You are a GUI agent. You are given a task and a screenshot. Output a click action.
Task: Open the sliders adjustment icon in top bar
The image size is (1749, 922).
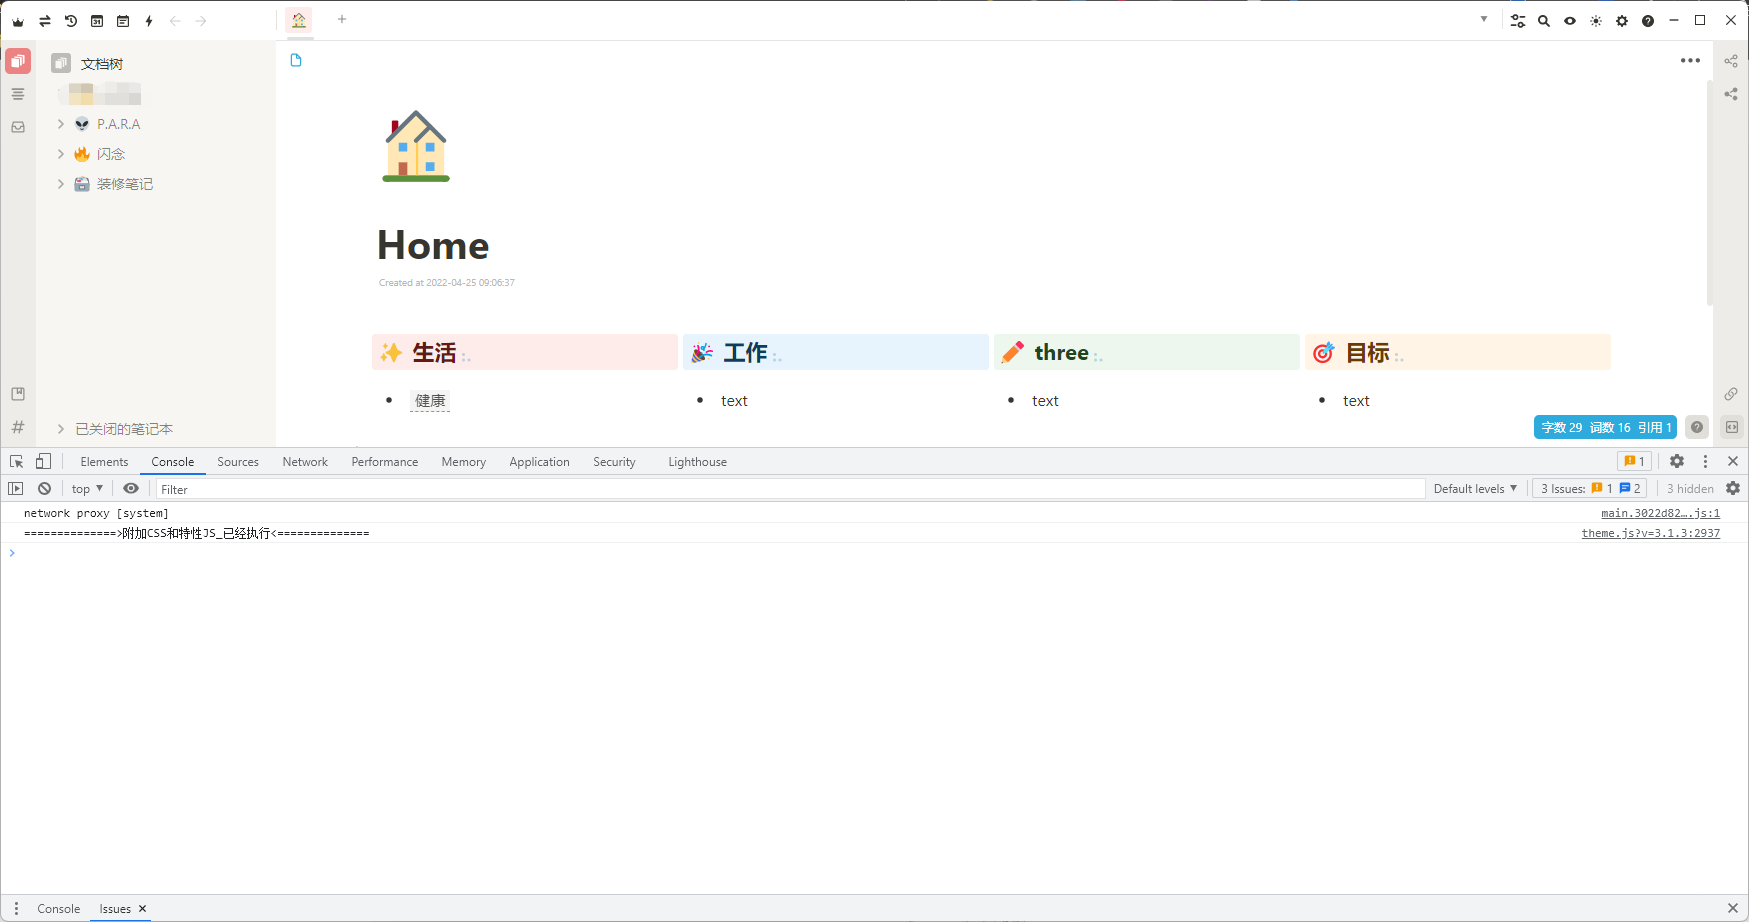(x=1518, y=21)
